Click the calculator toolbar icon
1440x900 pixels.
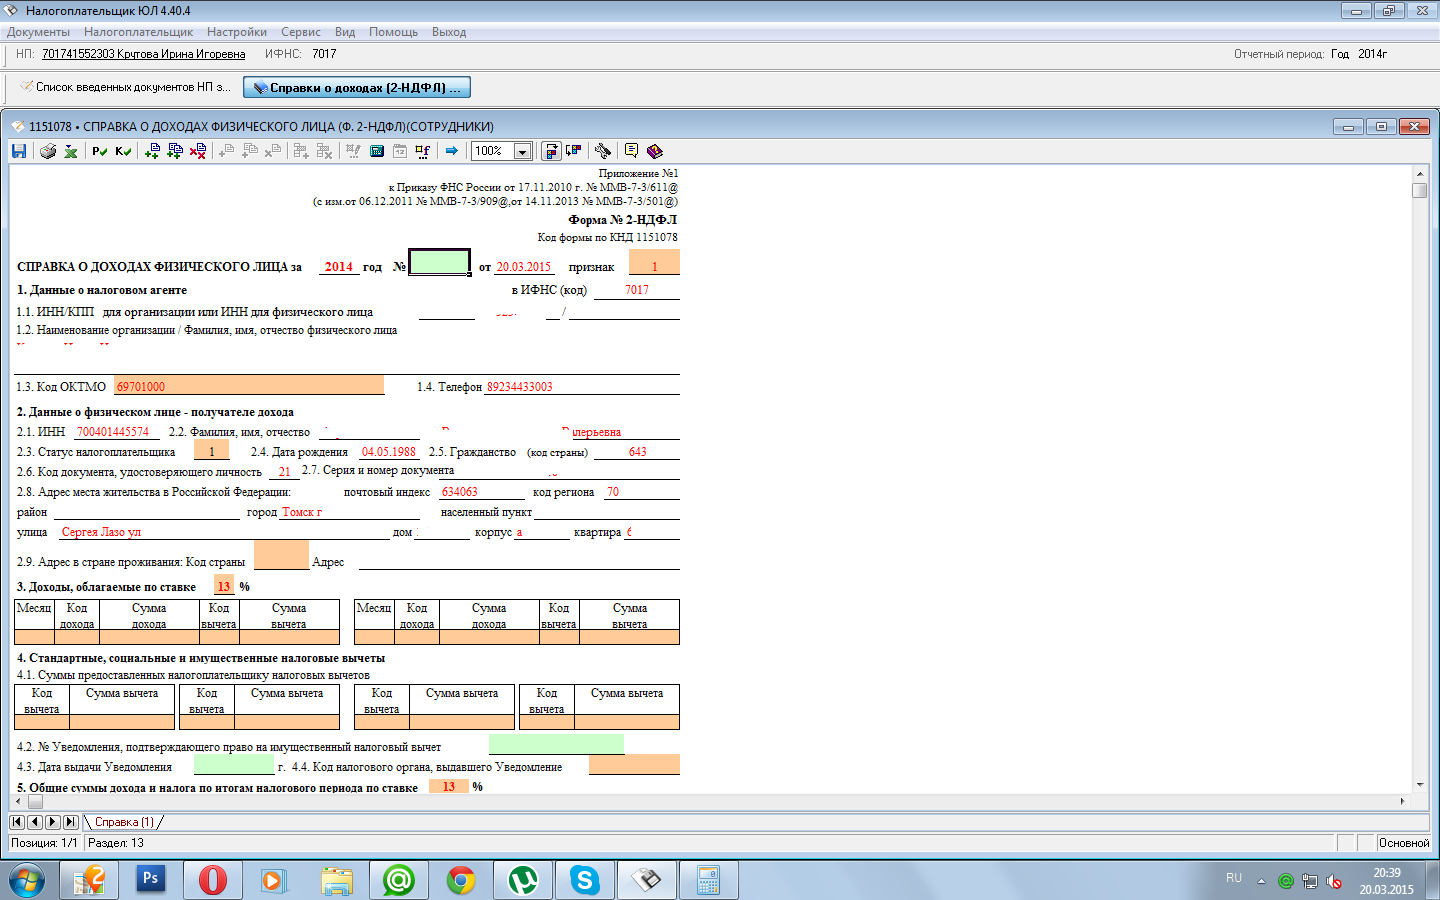click(x=377, y=151)
